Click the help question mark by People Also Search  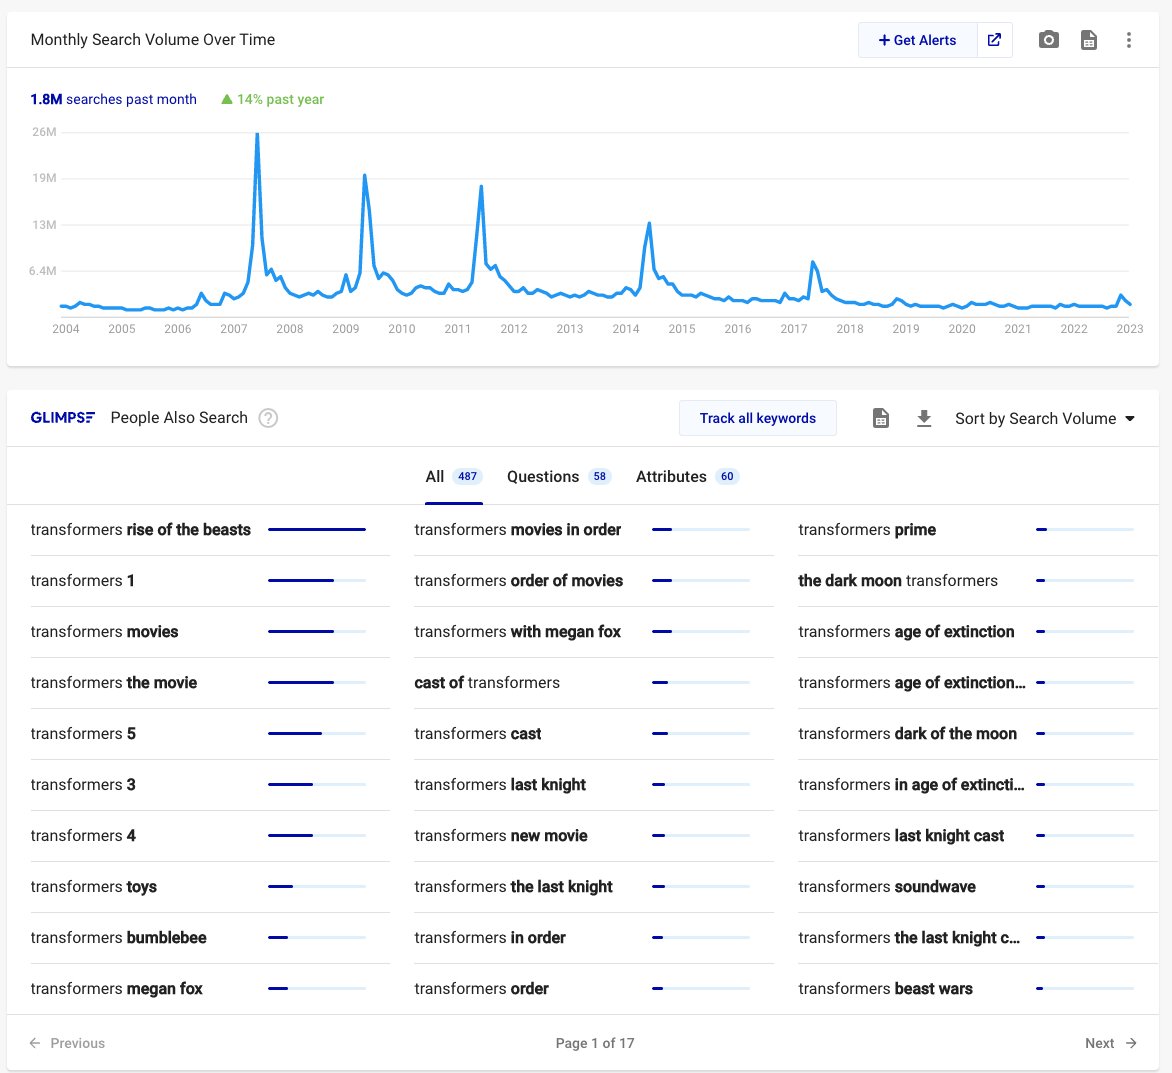[x=268, y=418]
